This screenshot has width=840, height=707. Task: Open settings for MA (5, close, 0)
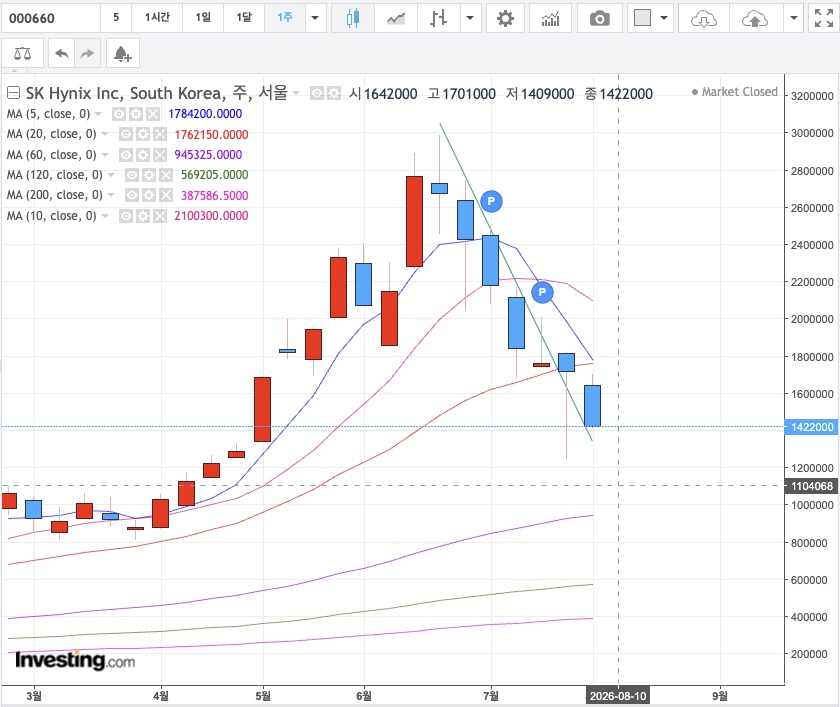(x=136, y=114)
